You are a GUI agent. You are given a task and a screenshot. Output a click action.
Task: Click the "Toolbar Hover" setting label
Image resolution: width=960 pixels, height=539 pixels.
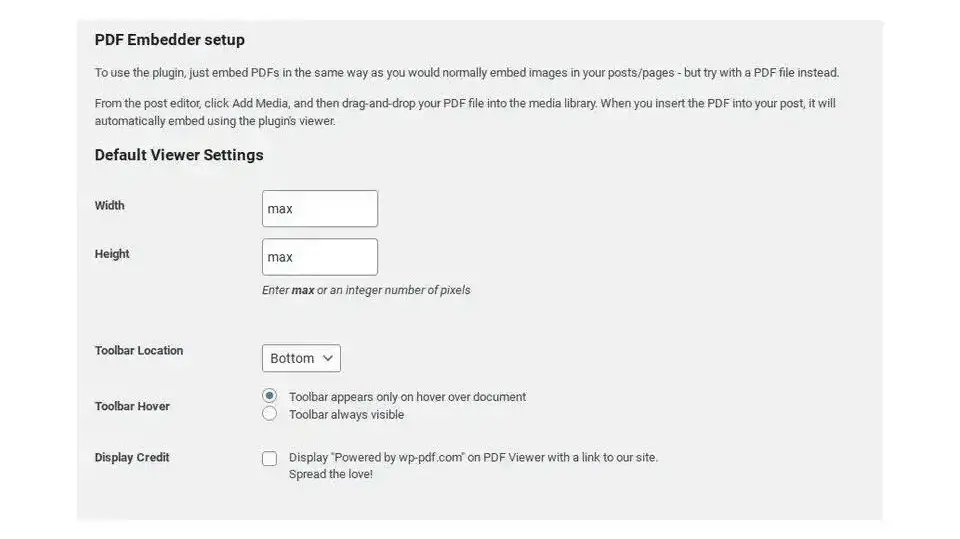click(x=132, y=406)
